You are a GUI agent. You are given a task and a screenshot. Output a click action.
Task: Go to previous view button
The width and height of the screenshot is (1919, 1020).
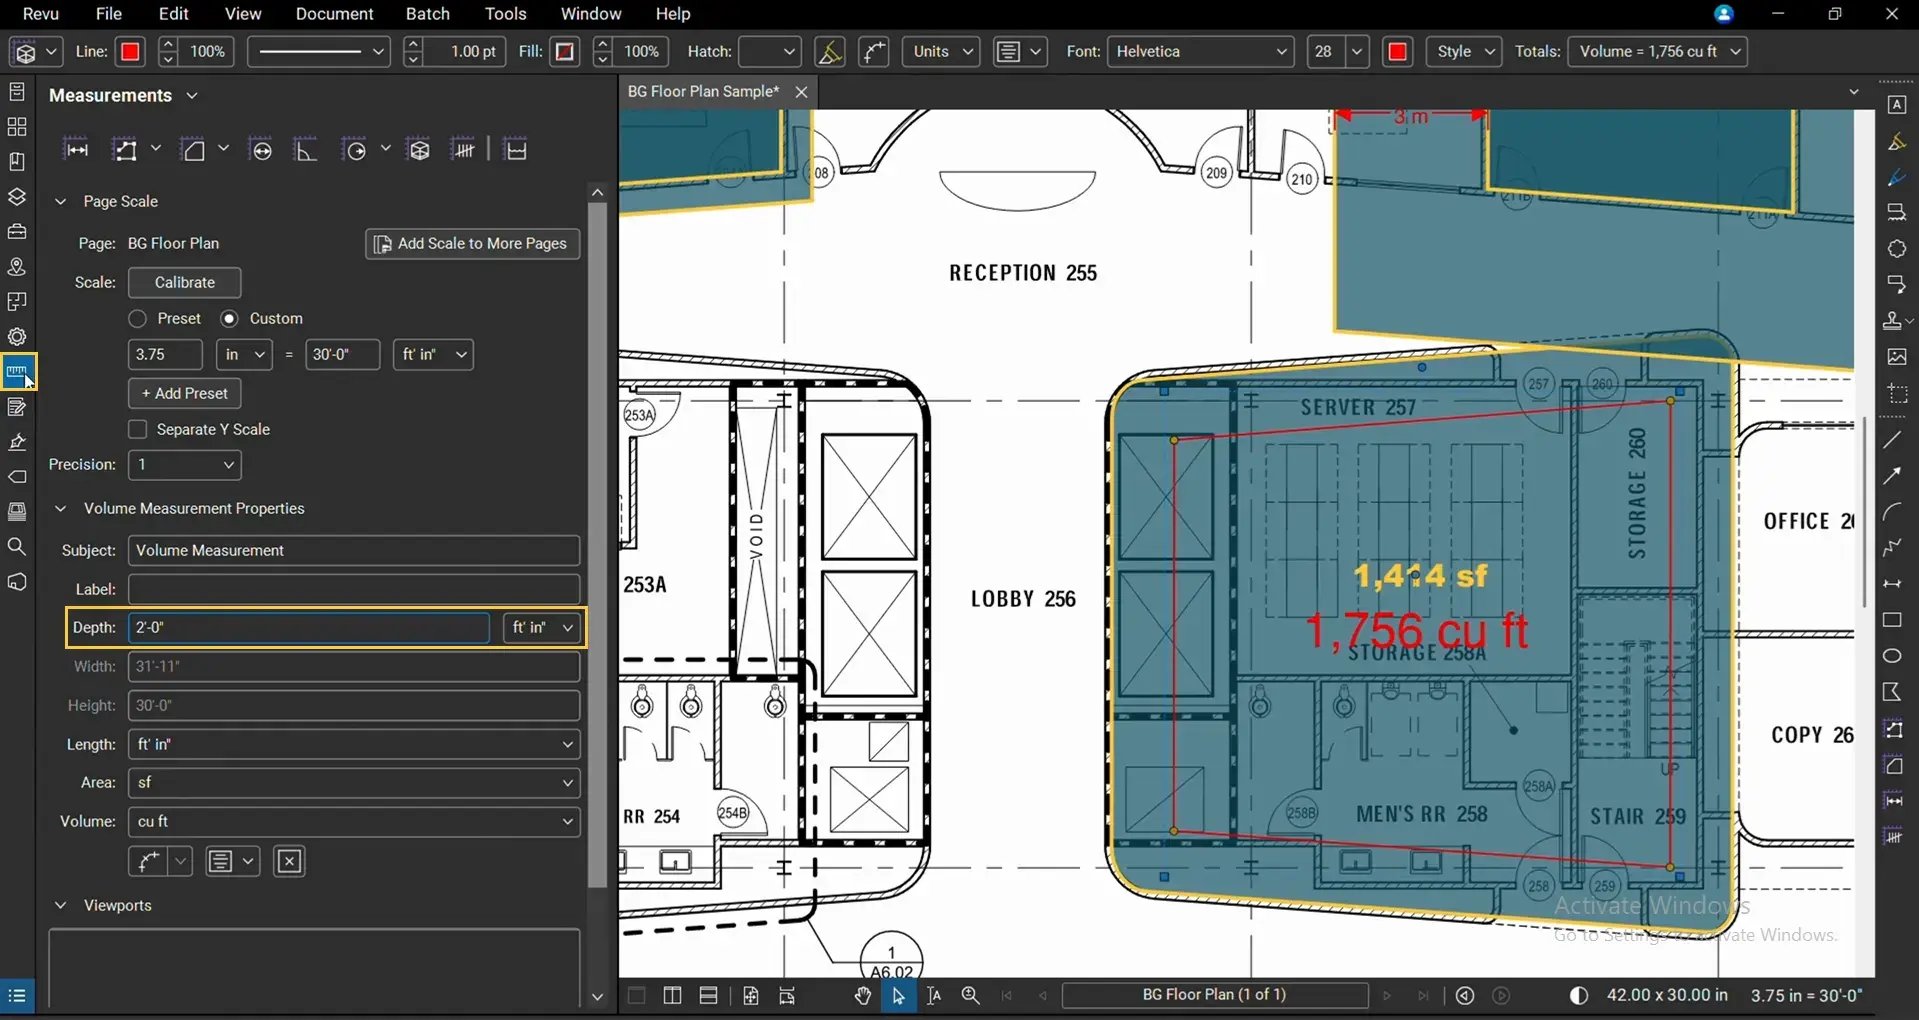pos(1465,996)
